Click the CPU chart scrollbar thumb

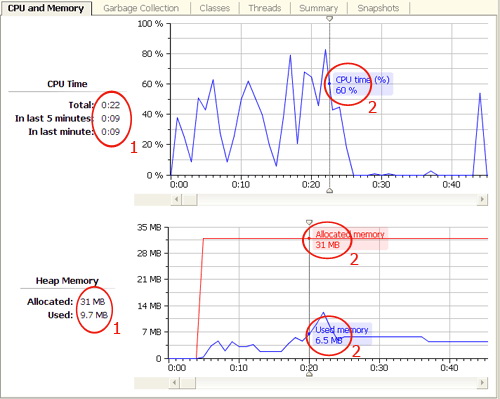click(189, 200)
